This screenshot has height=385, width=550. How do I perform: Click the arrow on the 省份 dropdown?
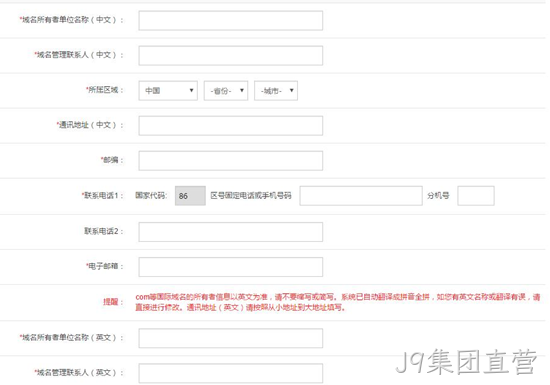[242, 90]
